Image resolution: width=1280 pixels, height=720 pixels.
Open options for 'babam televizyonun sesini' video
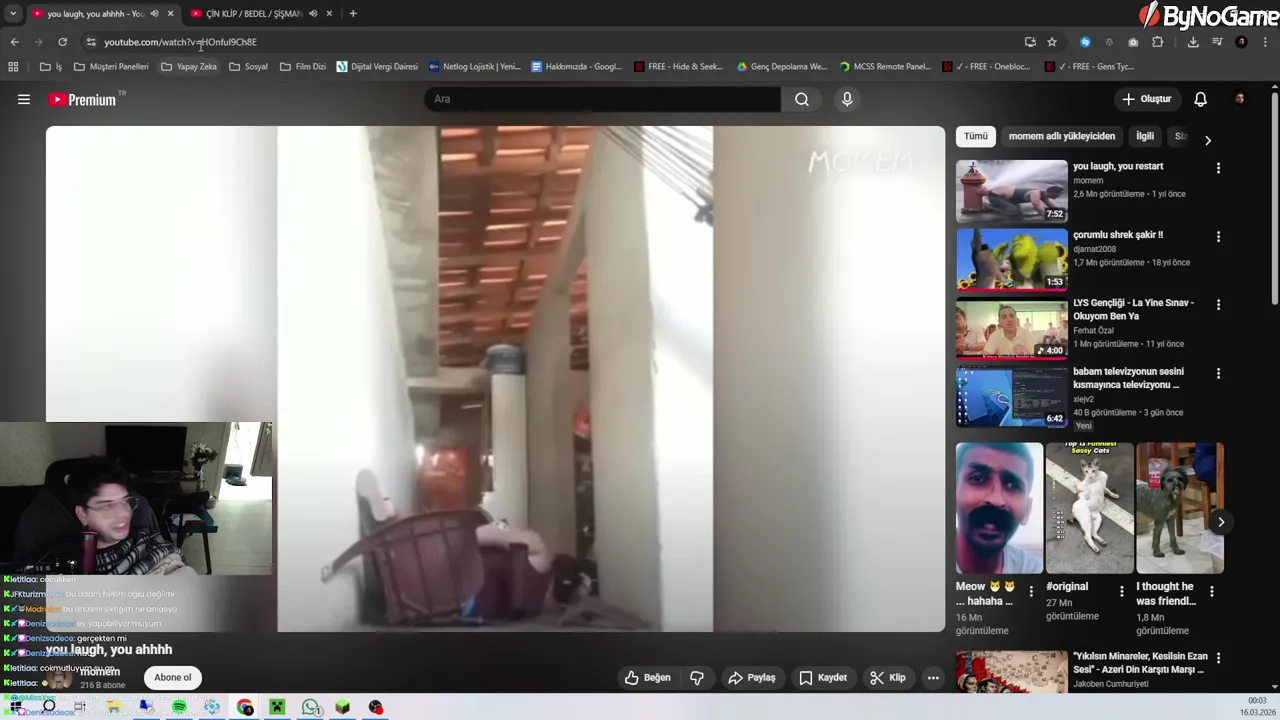[1218, 373]
